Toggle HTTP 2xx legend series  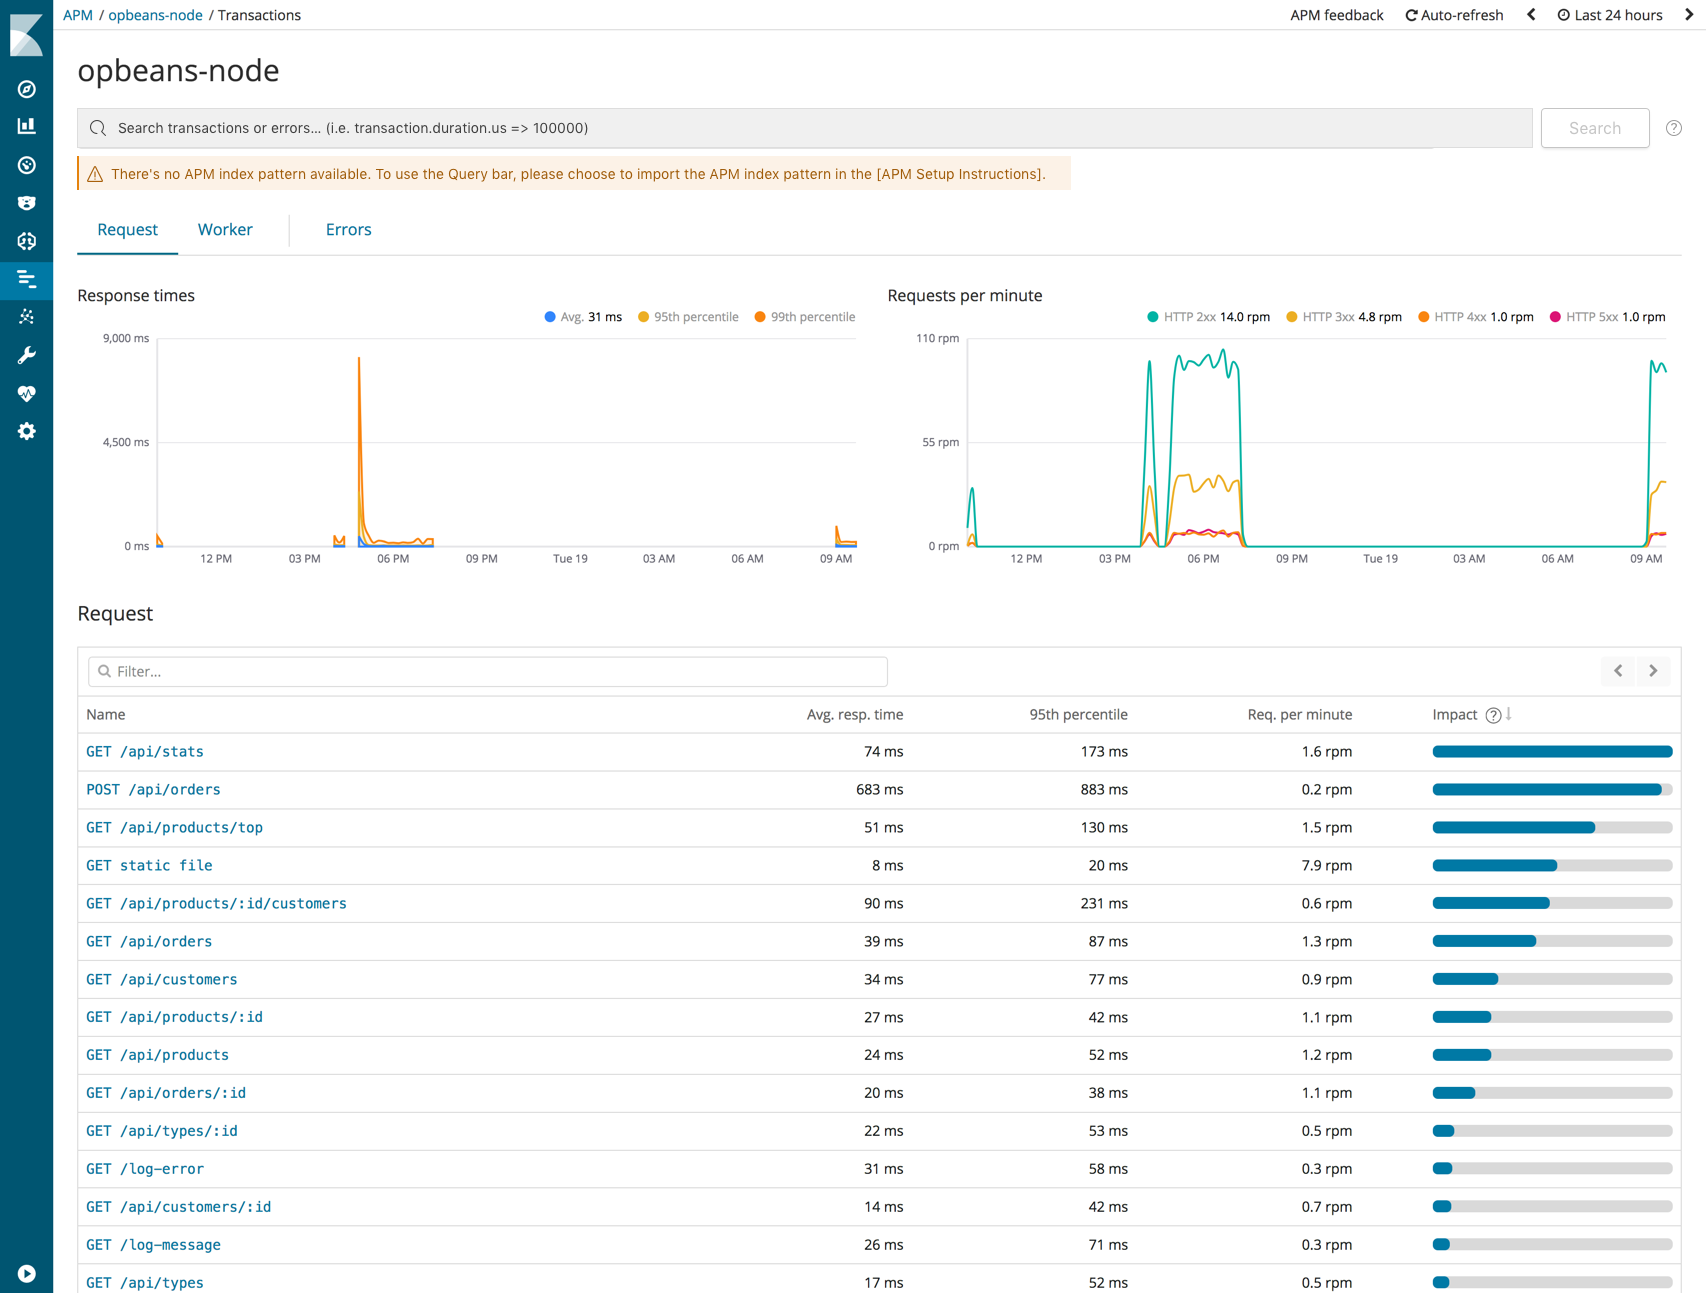[x=1208, y=317]
